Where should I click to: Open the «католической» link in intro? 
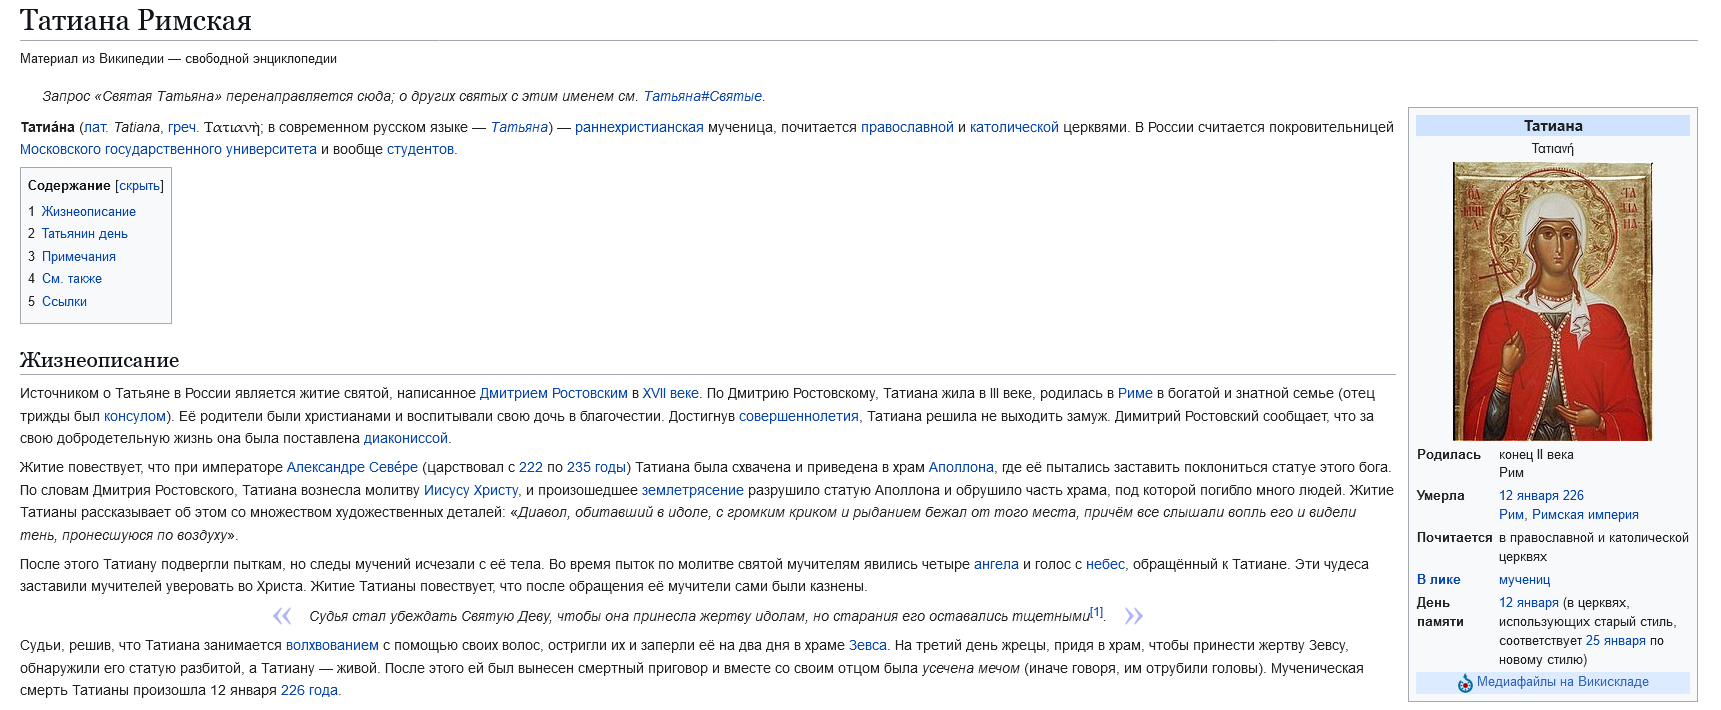[x=1014, y=128]
